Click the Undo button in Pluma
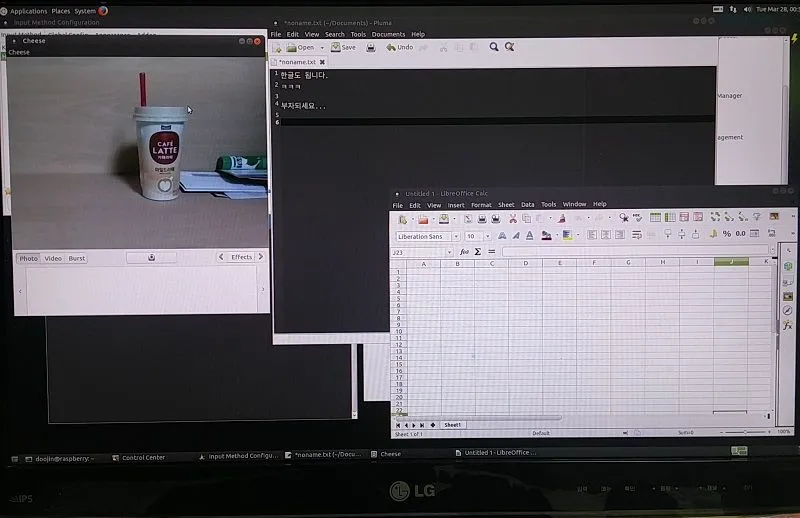This screenshot has width=800, height=518. (x=400, y=47)
